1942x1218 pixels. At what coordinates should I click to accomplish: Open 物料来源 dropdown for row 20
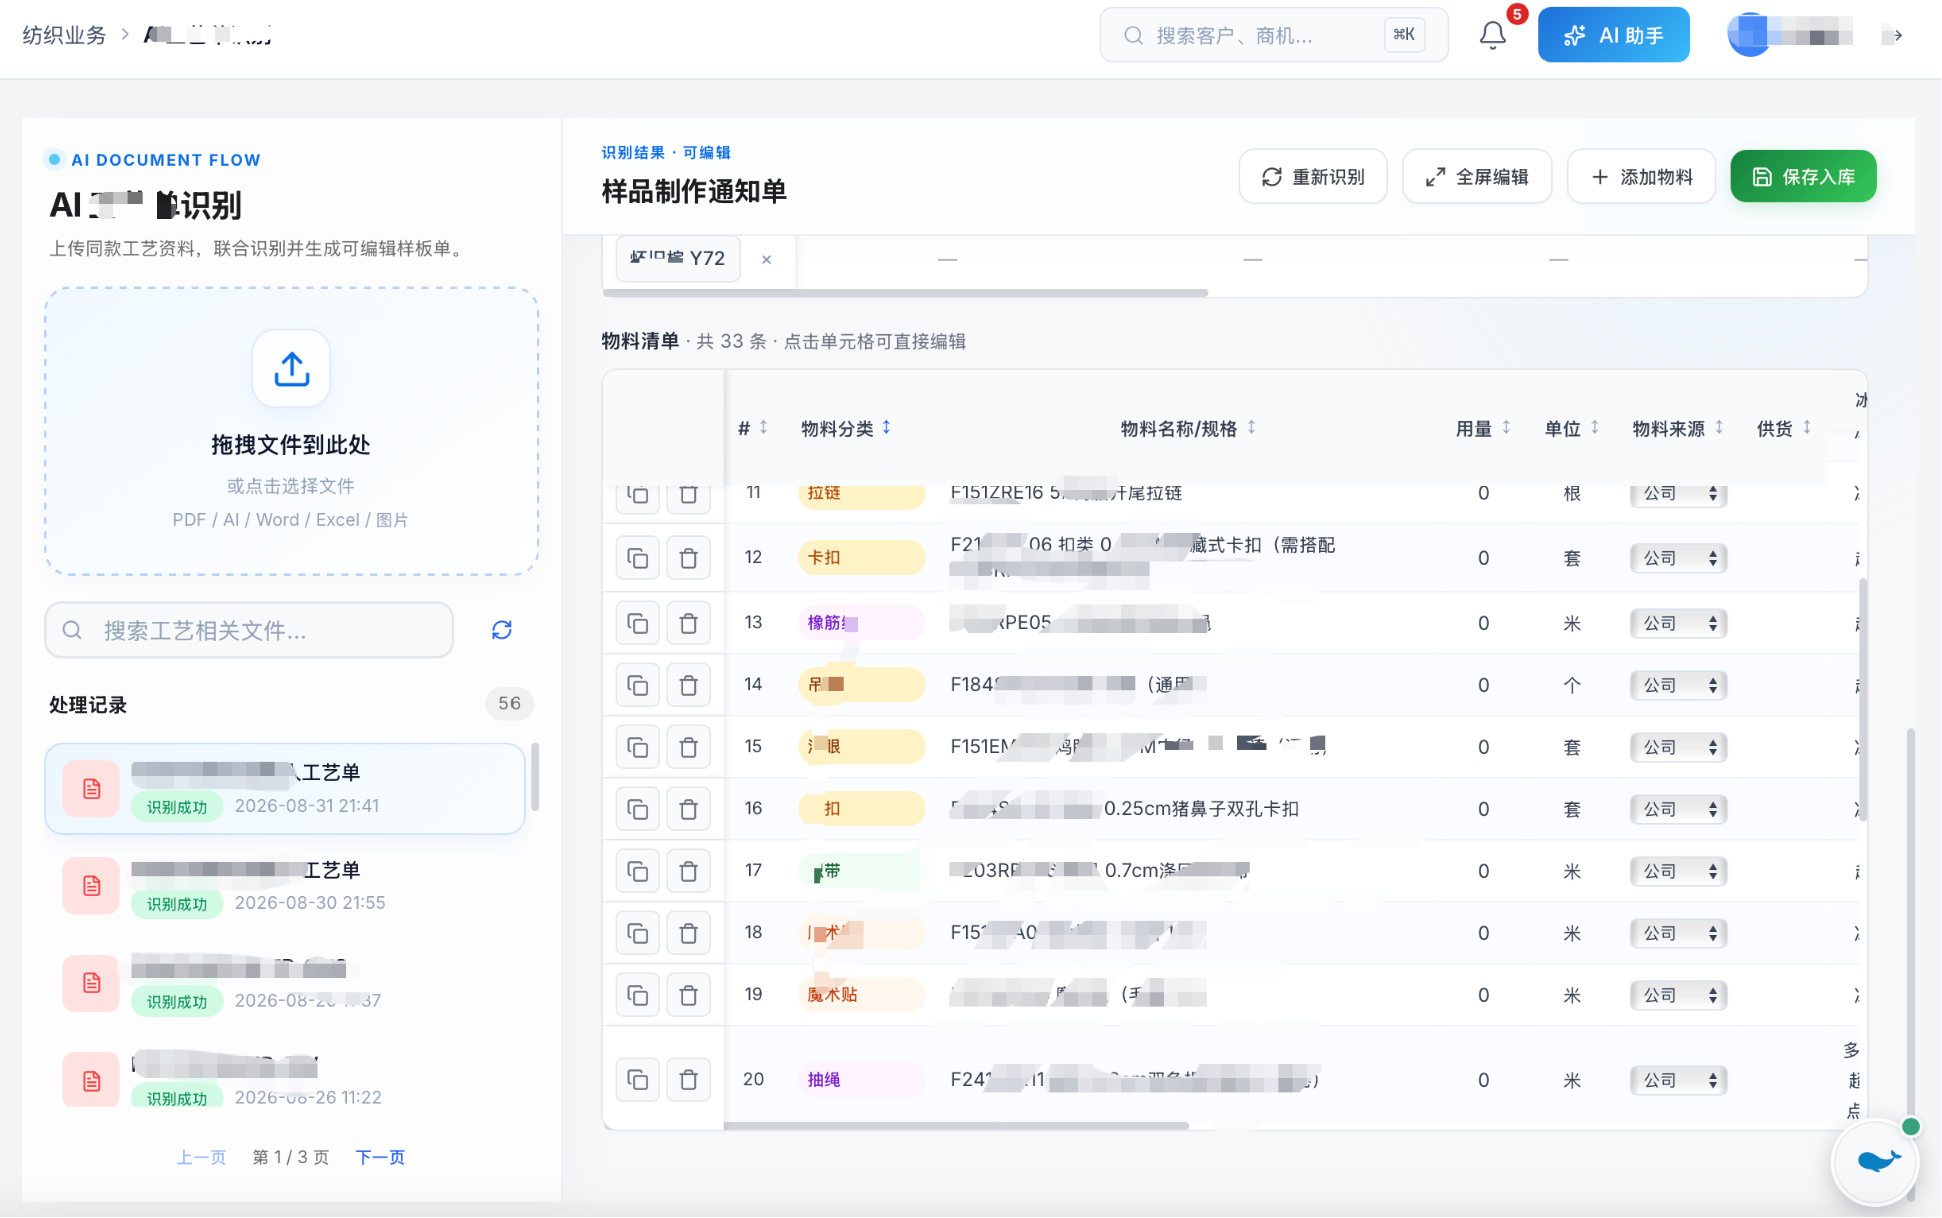point(1679,1080)
